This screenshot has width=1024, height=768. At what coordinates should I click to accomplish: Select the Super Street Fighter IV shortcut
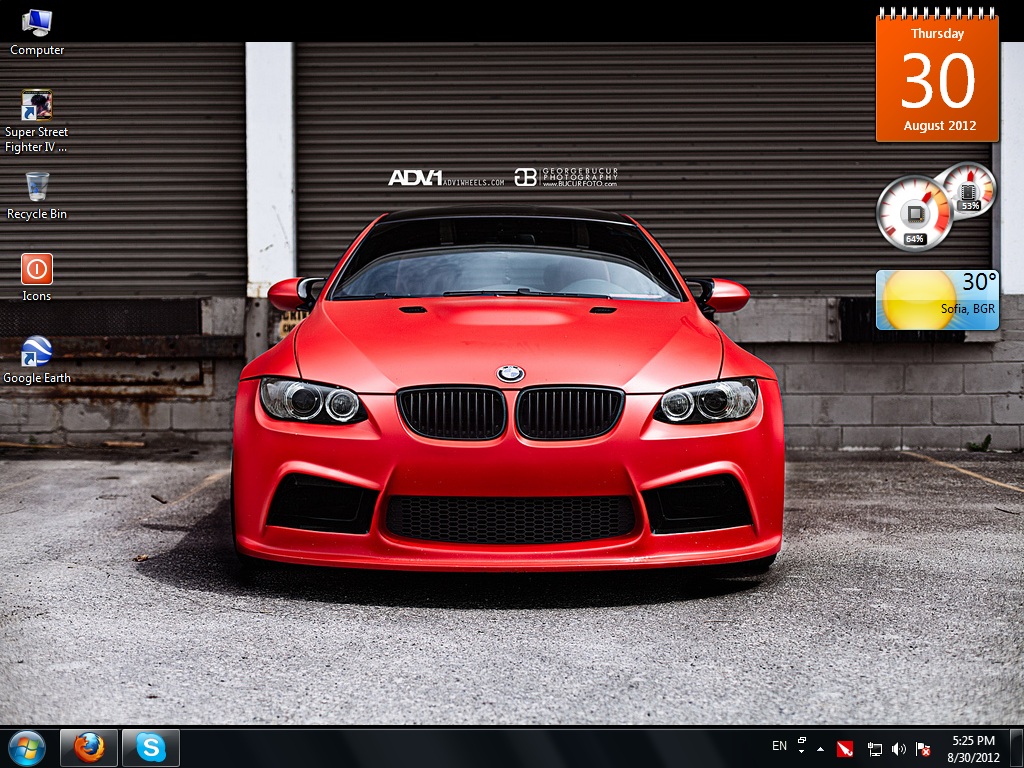pos(37,121)
